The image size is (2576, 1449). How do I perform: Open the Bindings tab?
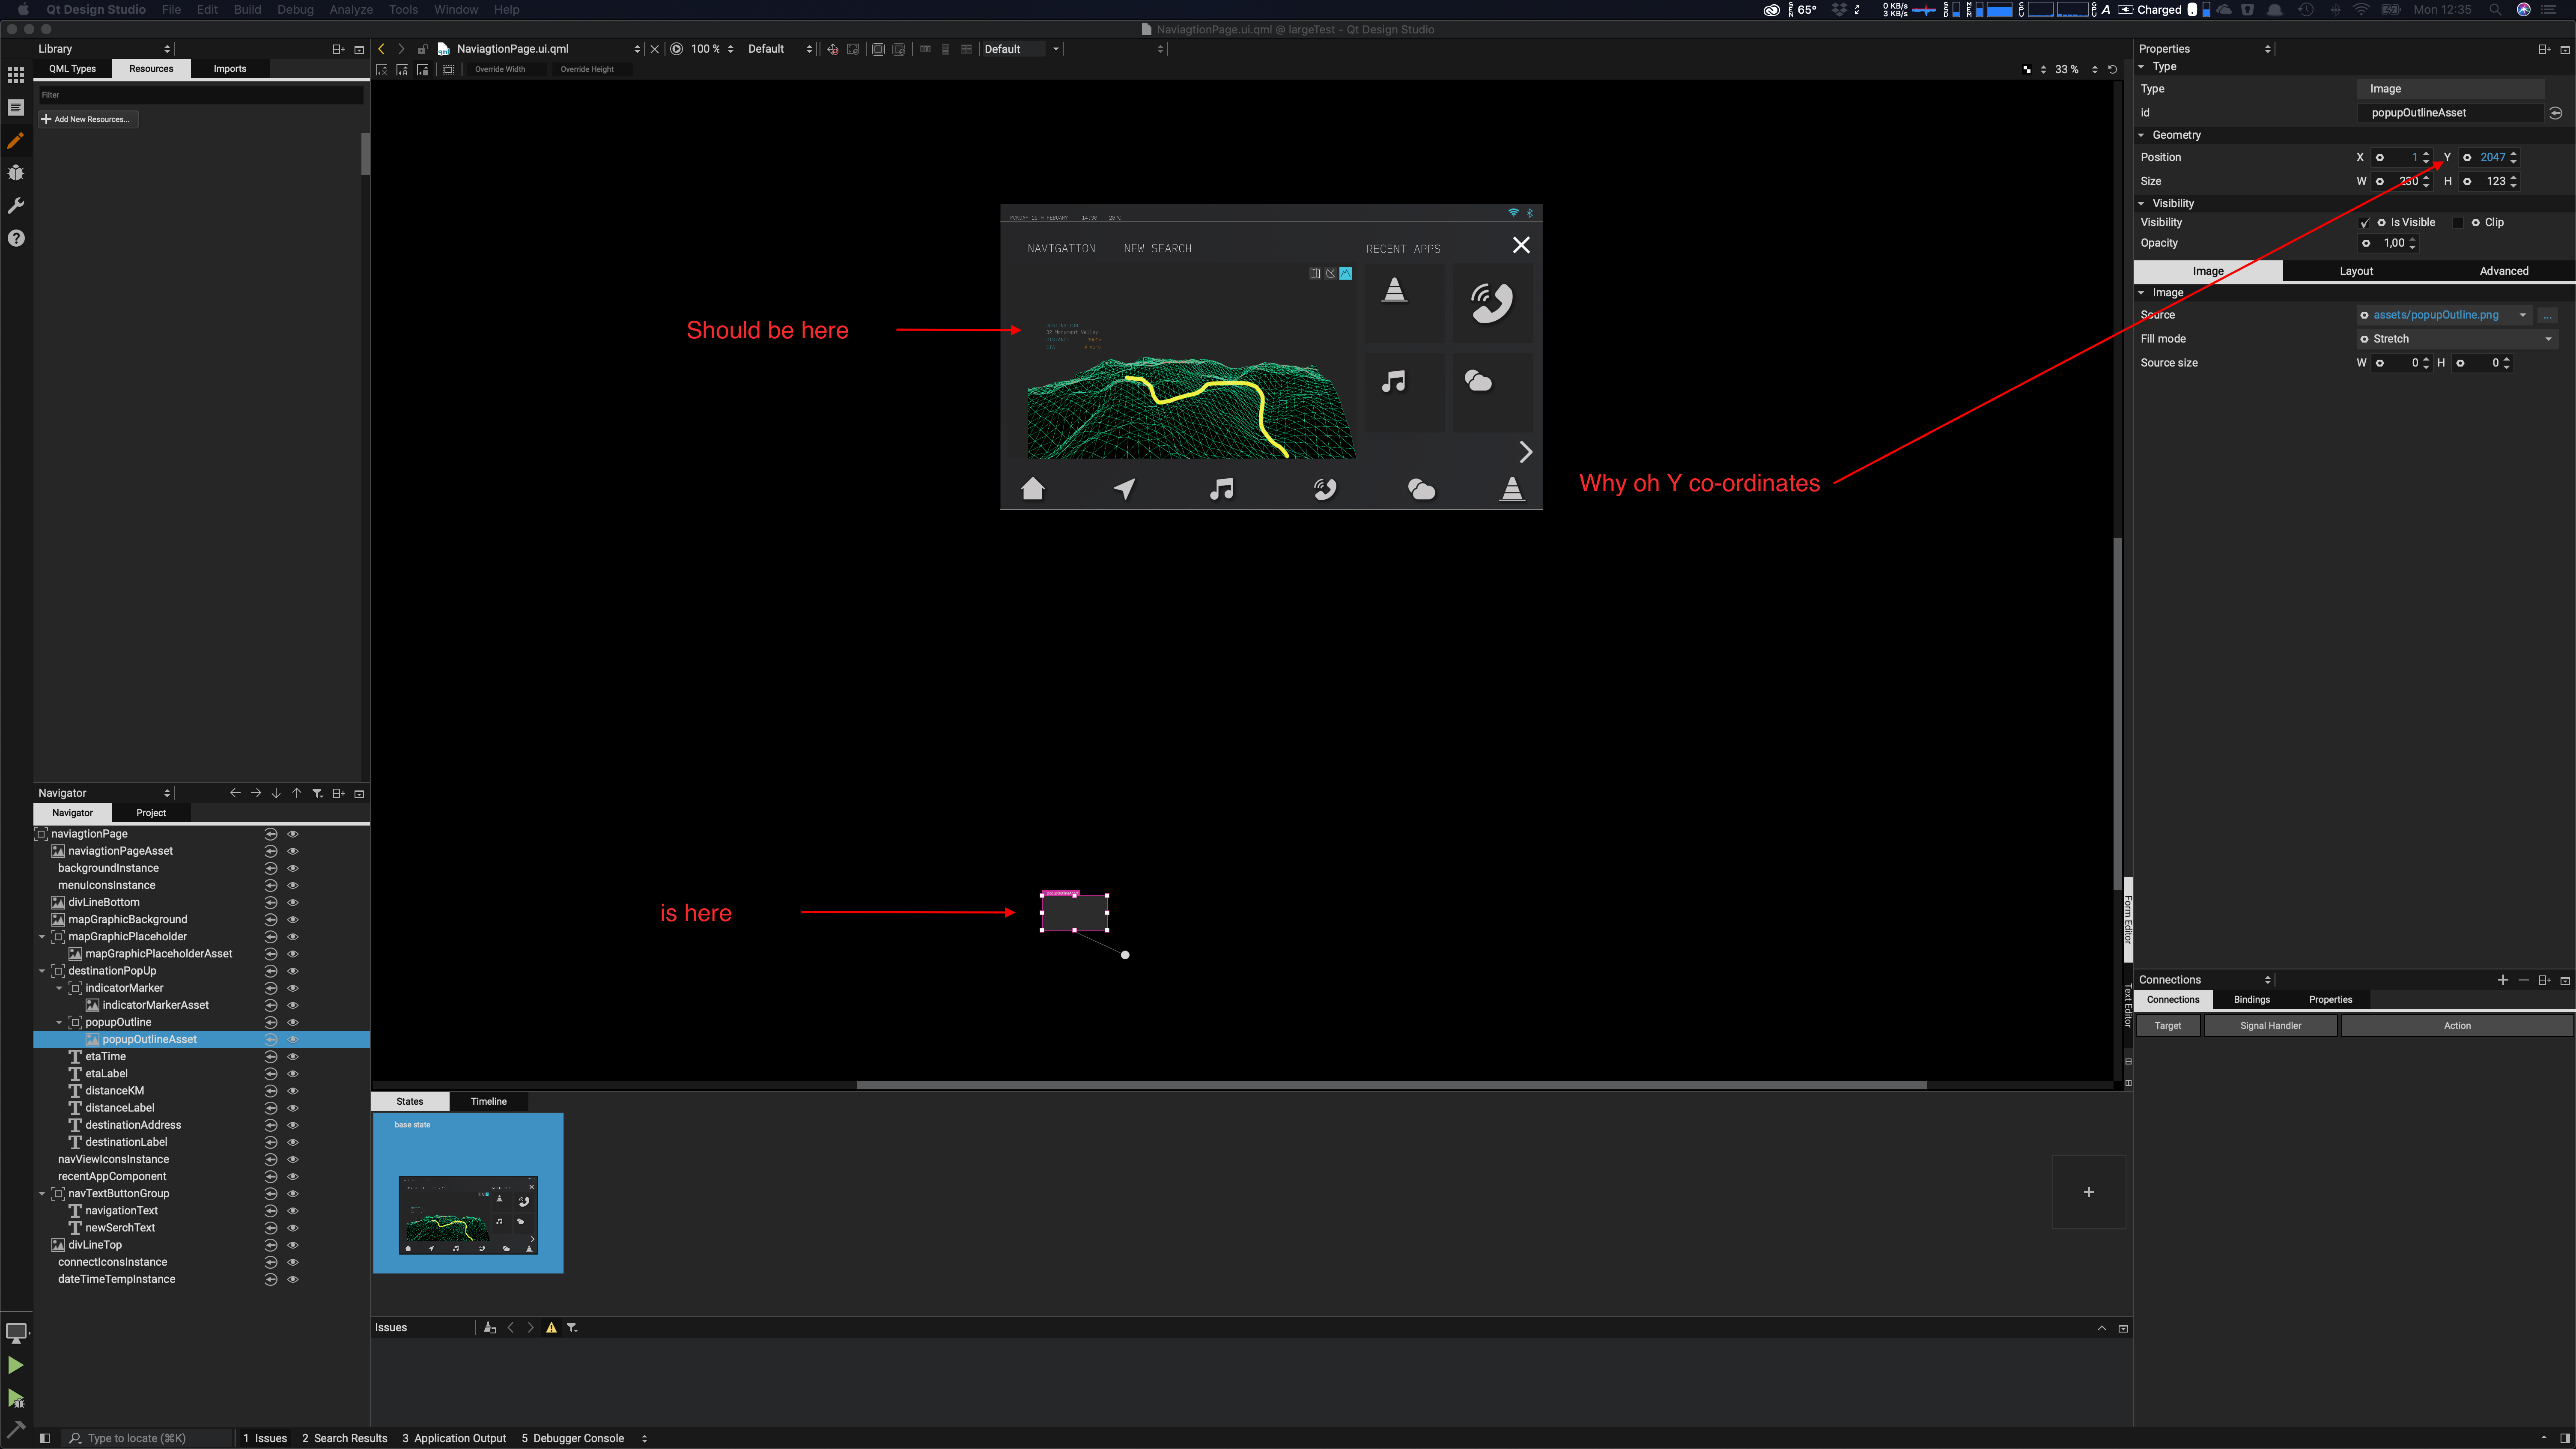(x=2252, y=1000)
